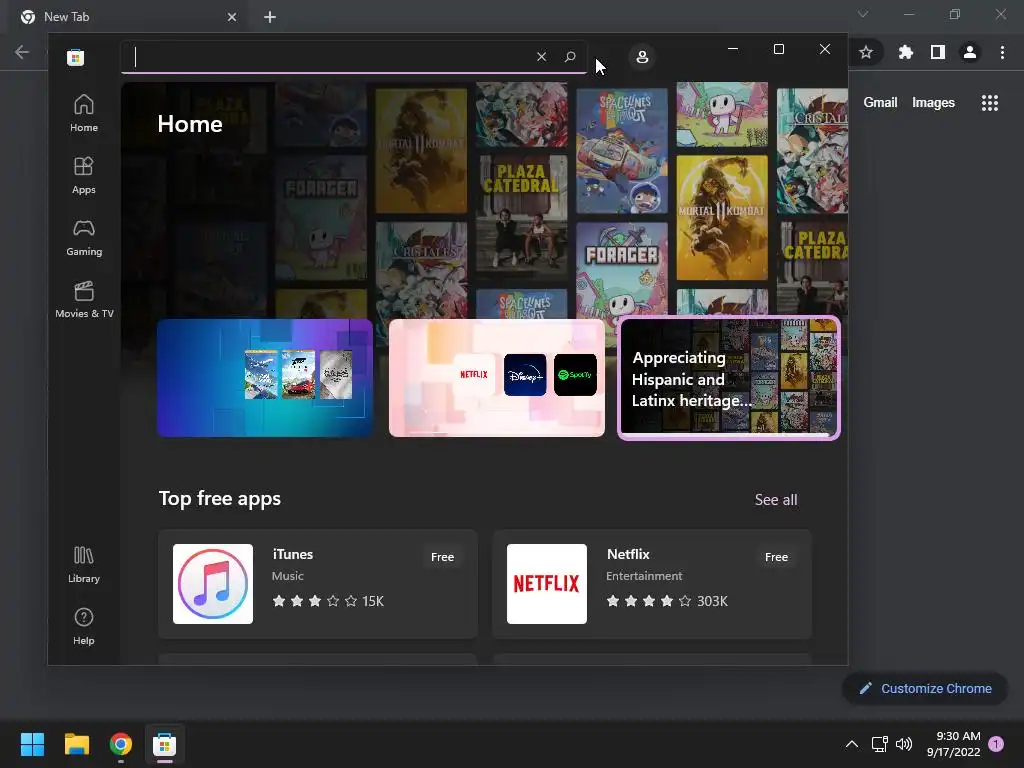
Task: Open Appreciating Hispanic and Latinx heritage card
Action: click(x=729, y=378)
